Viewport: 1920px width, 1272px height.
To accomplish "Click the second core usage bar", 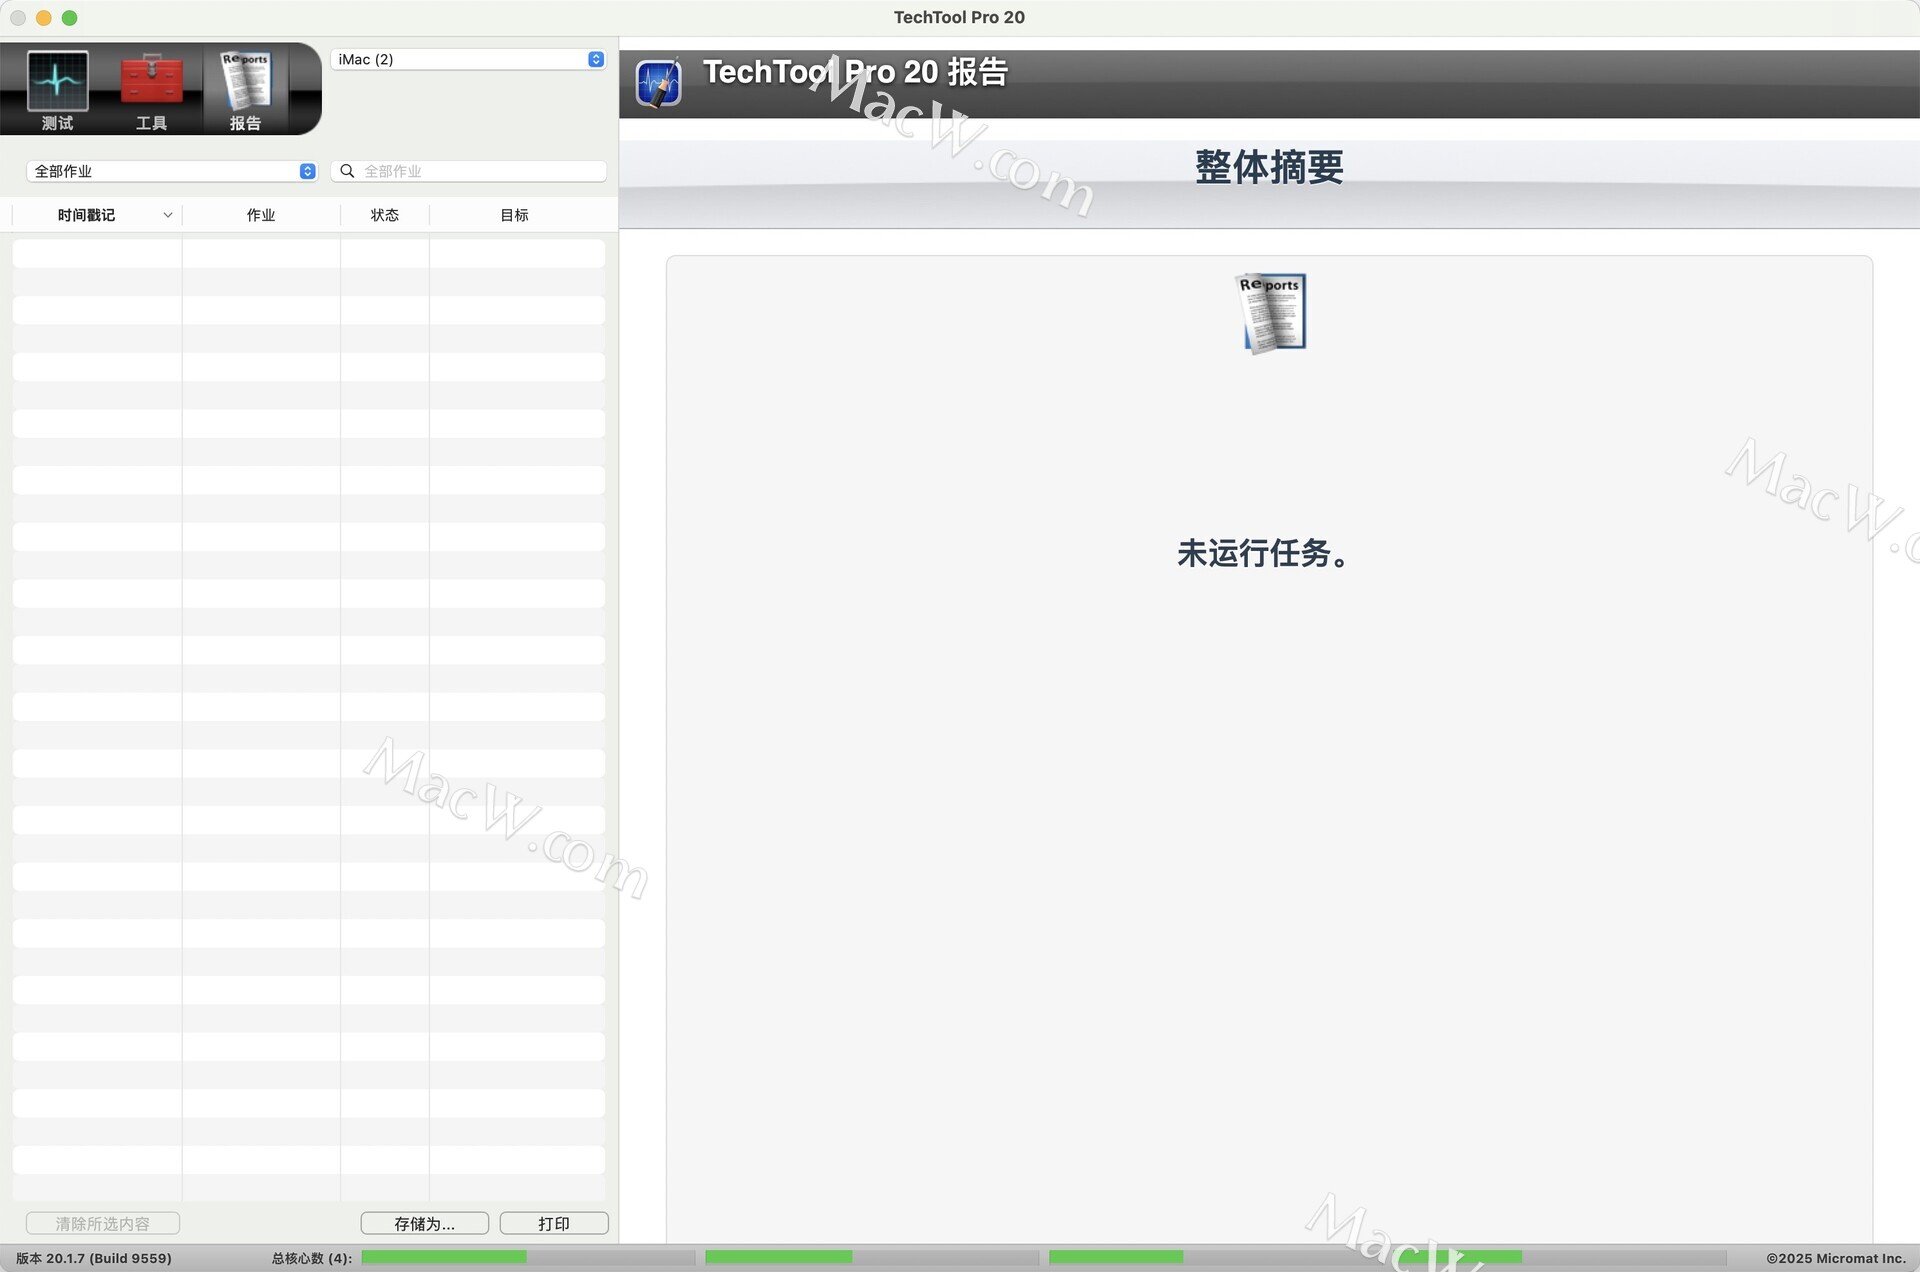I will pos(872,1257).
